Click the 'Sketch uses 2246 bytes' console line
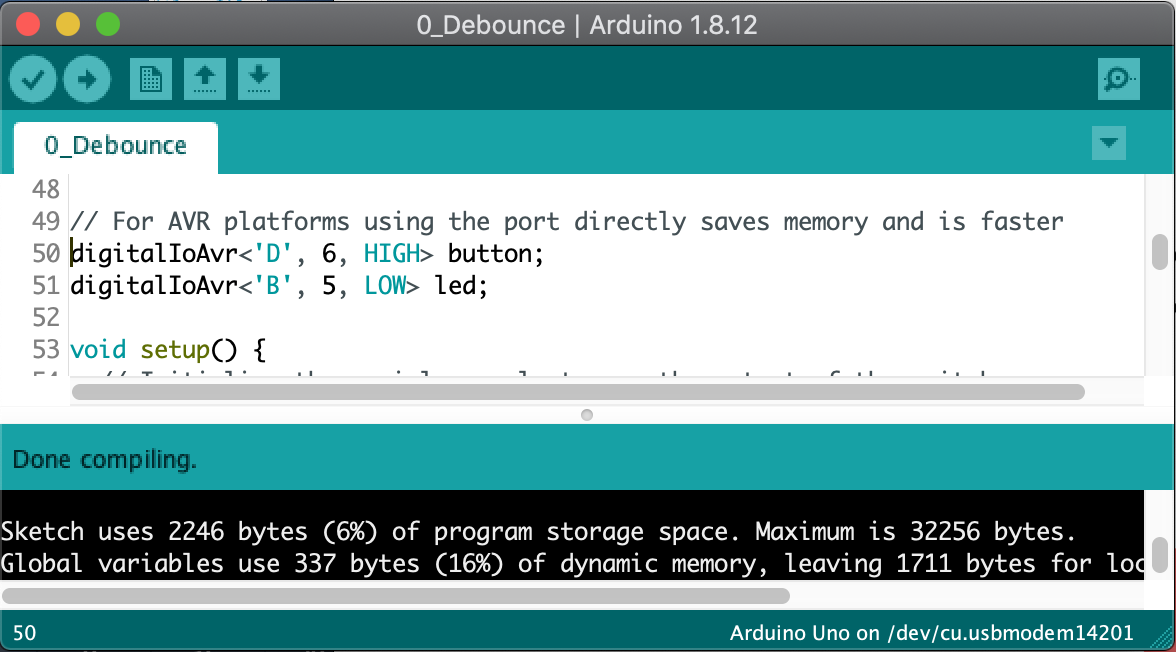 538,531
